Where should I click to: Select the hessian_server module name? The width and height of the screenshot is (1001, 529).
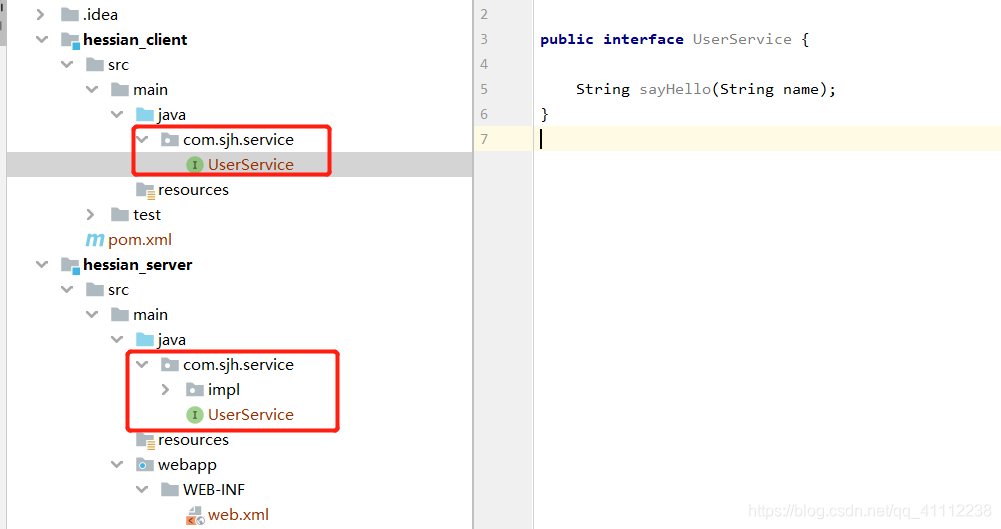[138, 265]
